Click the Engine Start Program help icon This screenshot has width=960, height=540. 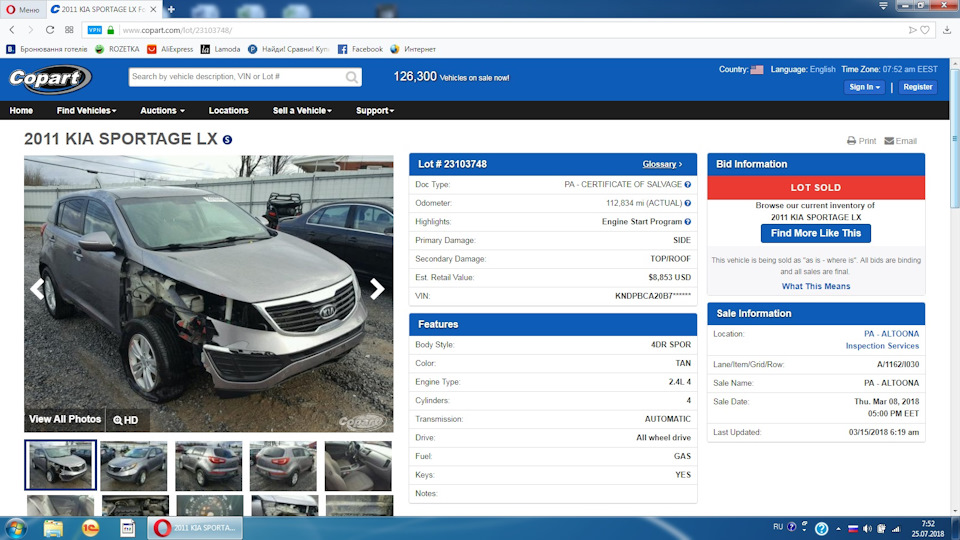coord(688,222)
